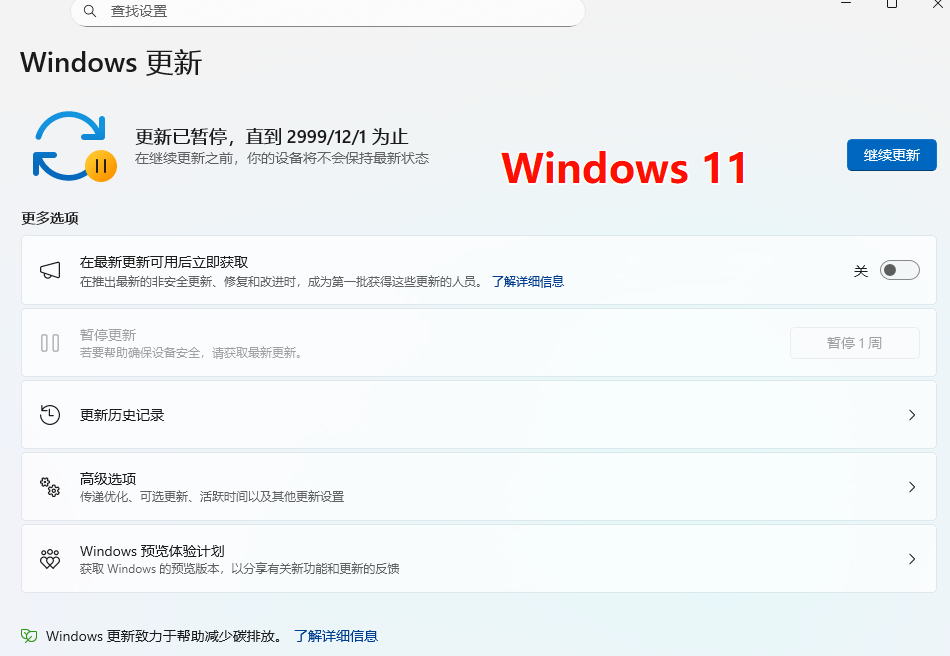
Task: Click the green leaf carbon icon
Action: [29, 635]
